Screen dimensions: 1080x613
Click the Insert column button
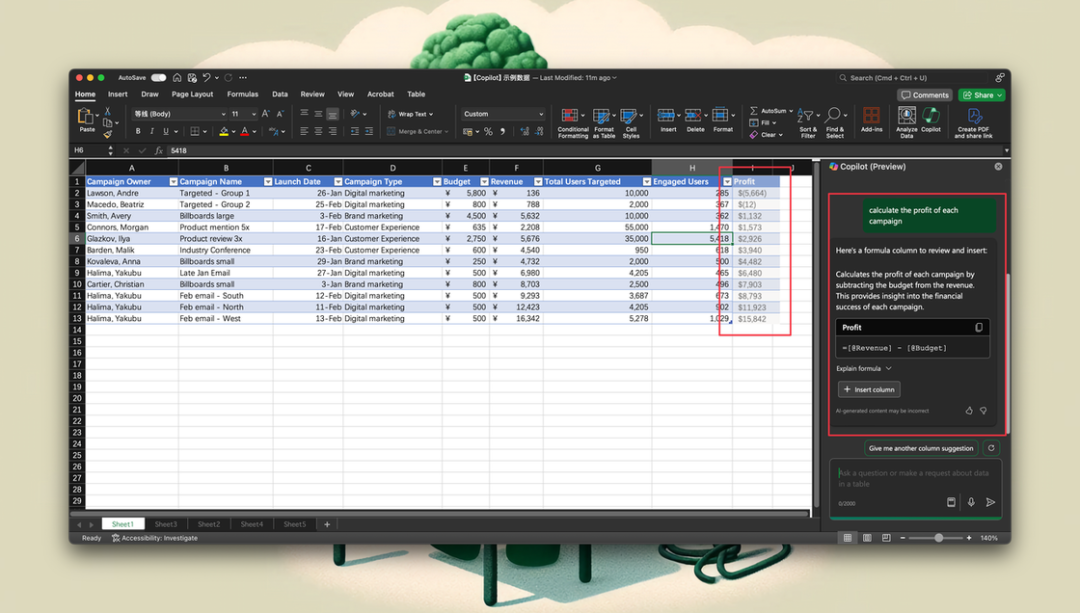[869, 389]
